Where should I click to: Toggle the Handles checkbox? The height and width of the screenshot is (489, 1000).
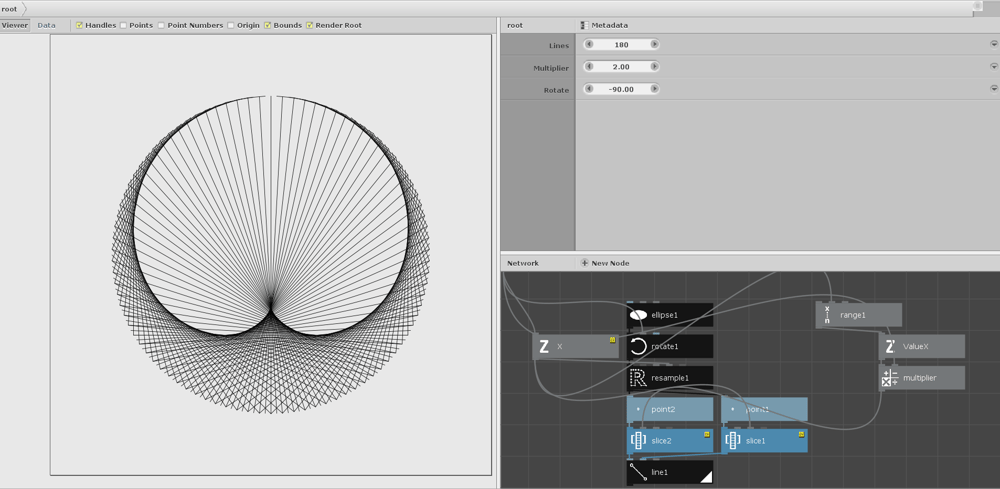79,26
